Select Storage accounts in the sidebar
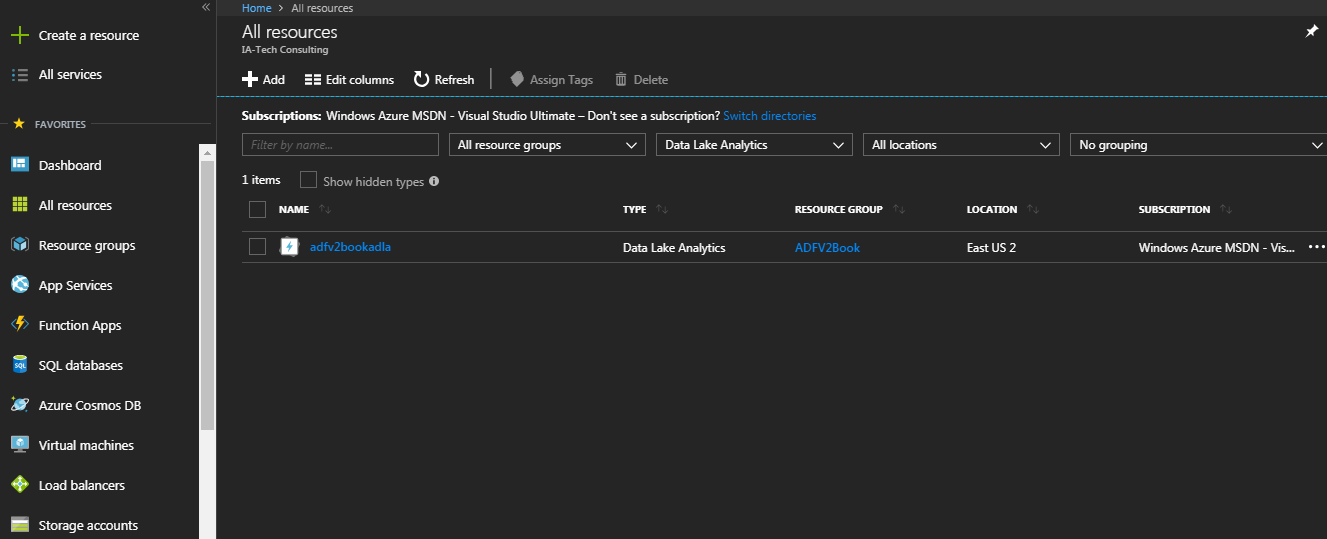The image size is (1327, 539). (x=88, y=525)
